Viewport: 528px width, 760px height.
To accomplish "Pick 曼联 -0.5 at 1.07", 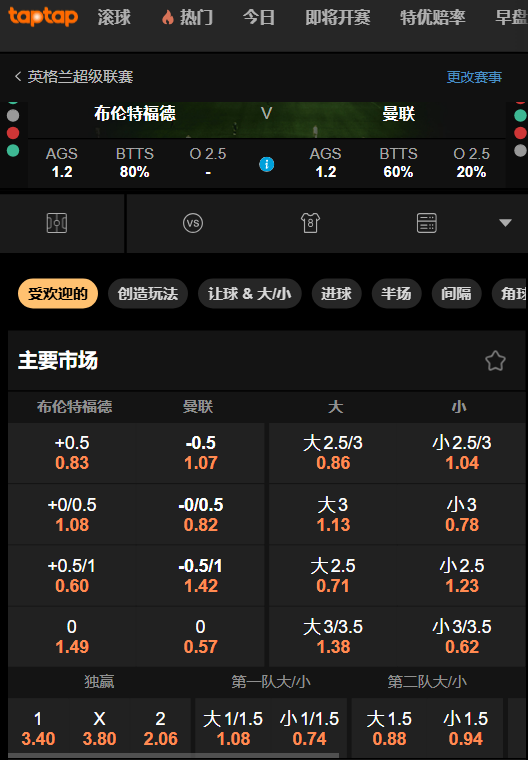I will (201, 453).
